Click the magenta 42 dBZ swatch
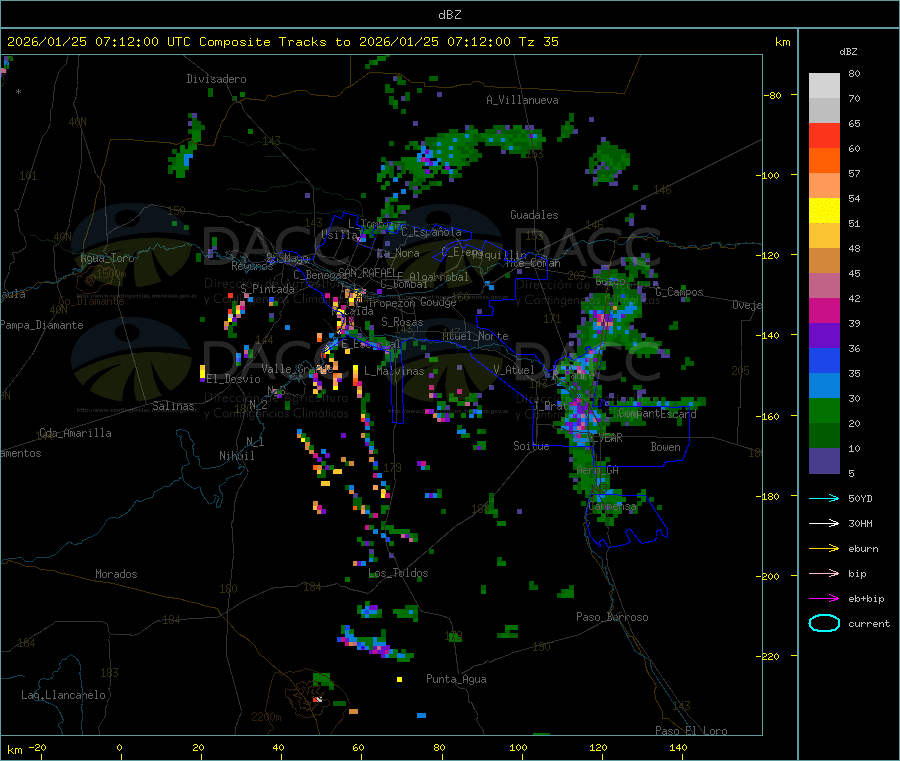 click(824, 310)
